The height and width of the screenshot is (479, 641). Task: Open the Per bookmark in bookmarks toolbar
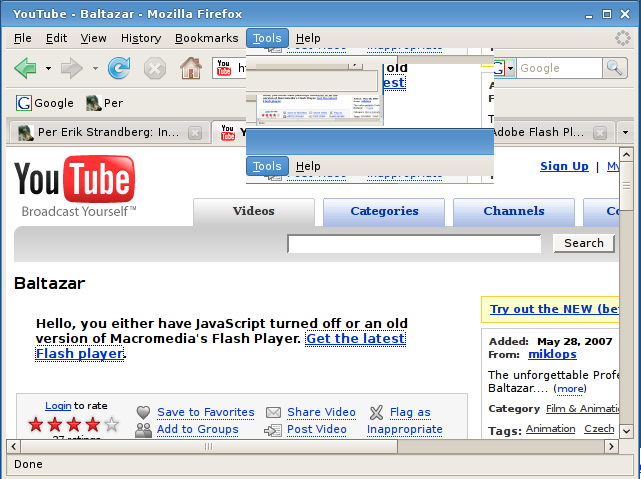[x=105, y=103]
